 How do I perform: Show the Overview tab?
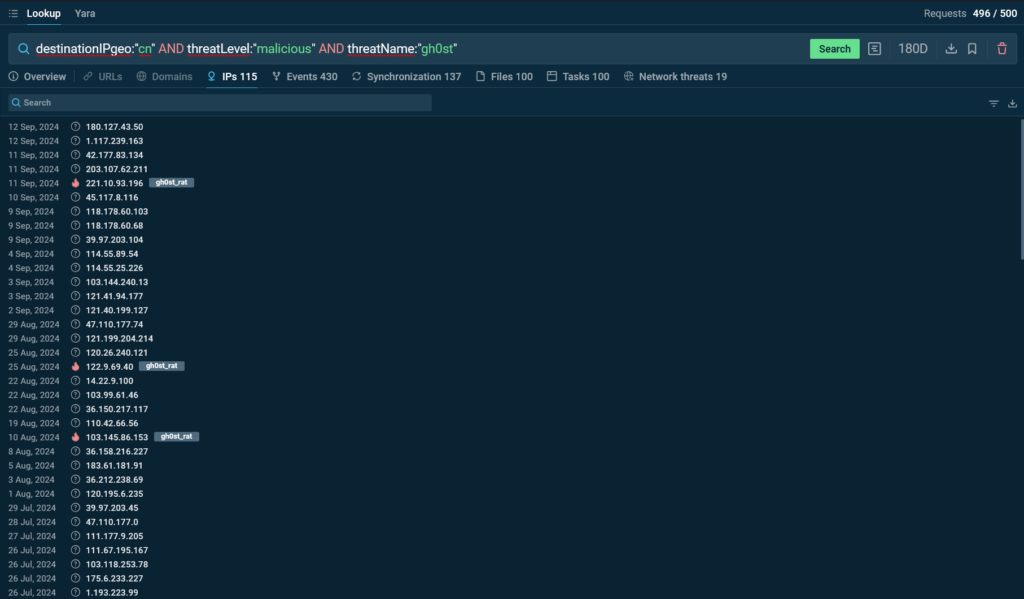[x=37, y=77]
